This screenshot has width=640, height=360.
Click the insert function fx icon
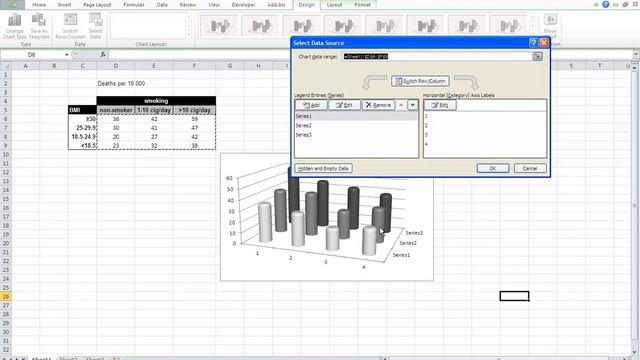tap(103, 54)
